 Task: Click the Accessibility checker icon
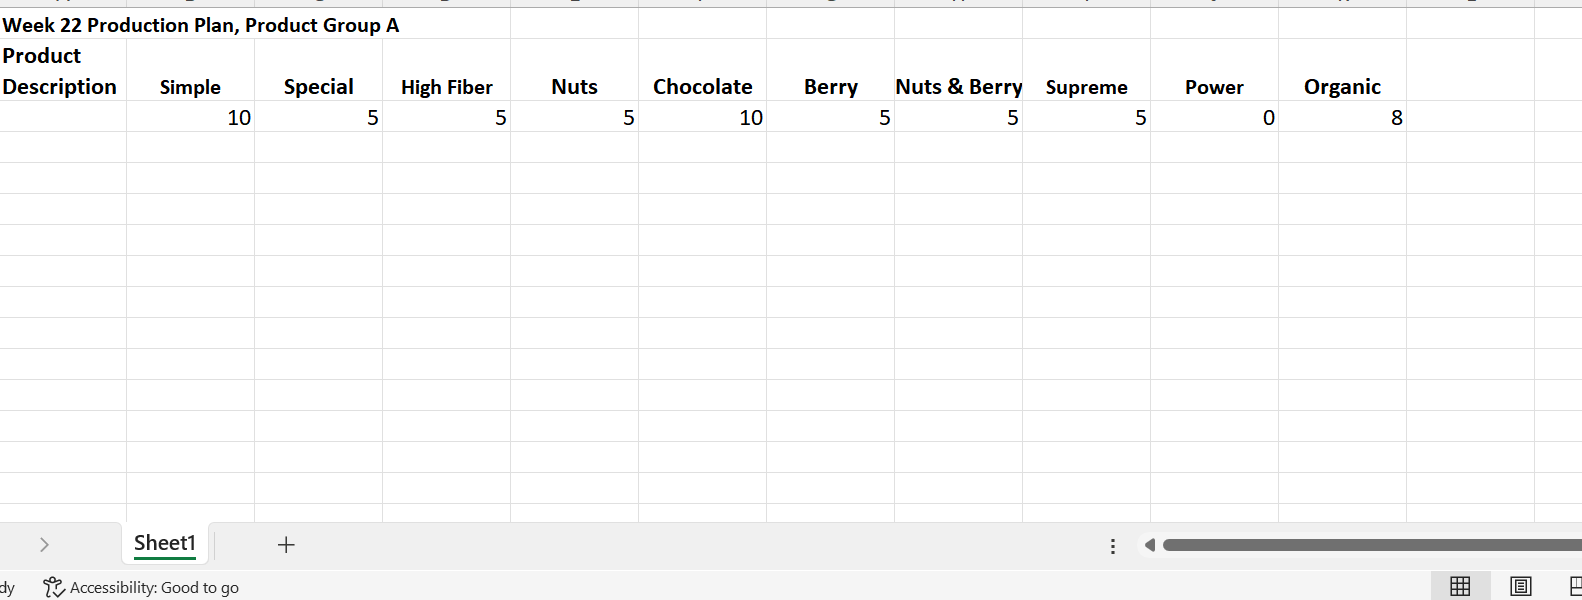pos(53,587)
